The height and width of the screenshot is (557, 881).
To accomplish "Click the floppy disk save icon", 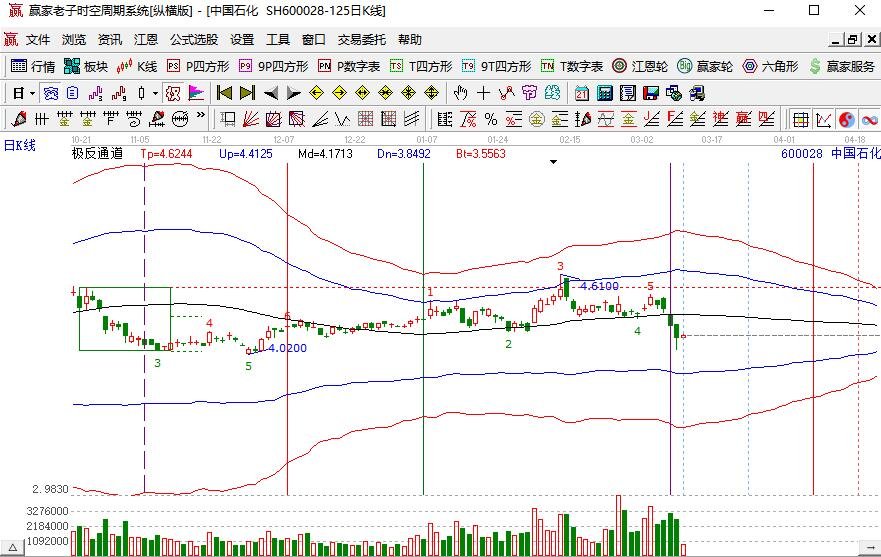I will (651, 93).
